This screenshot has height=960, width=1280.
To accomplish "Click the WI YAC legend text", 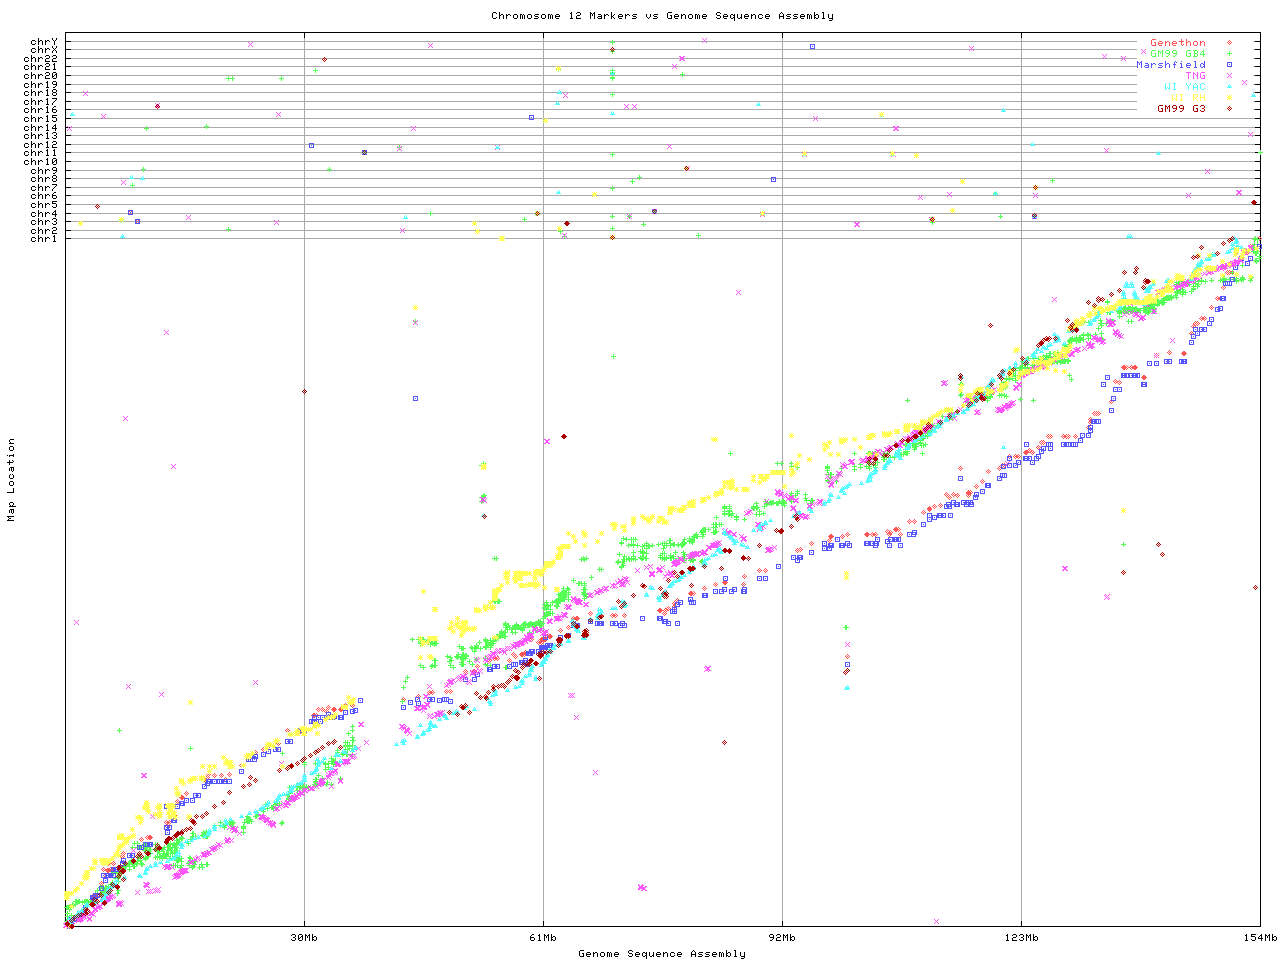I will coord(1184,87).
